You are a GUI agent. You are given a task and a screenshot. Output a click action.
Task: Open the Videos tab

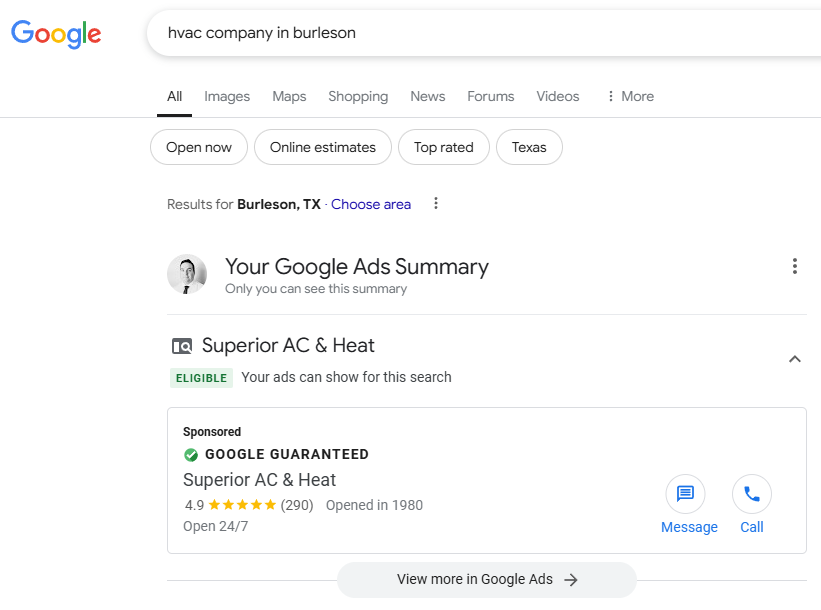[x=558, y=96]
